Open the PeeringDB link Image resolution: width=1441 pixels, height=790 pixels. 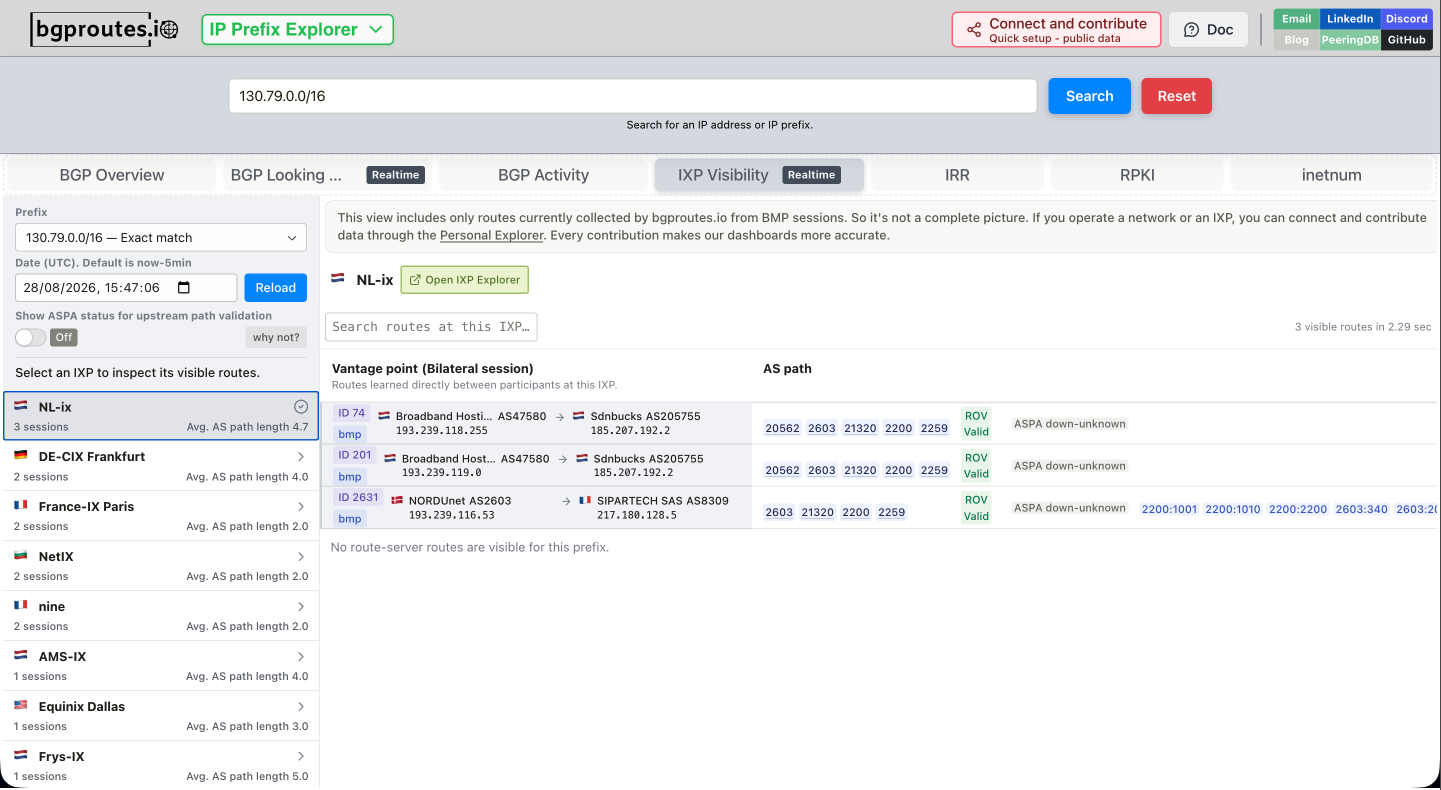point(1350,40)
